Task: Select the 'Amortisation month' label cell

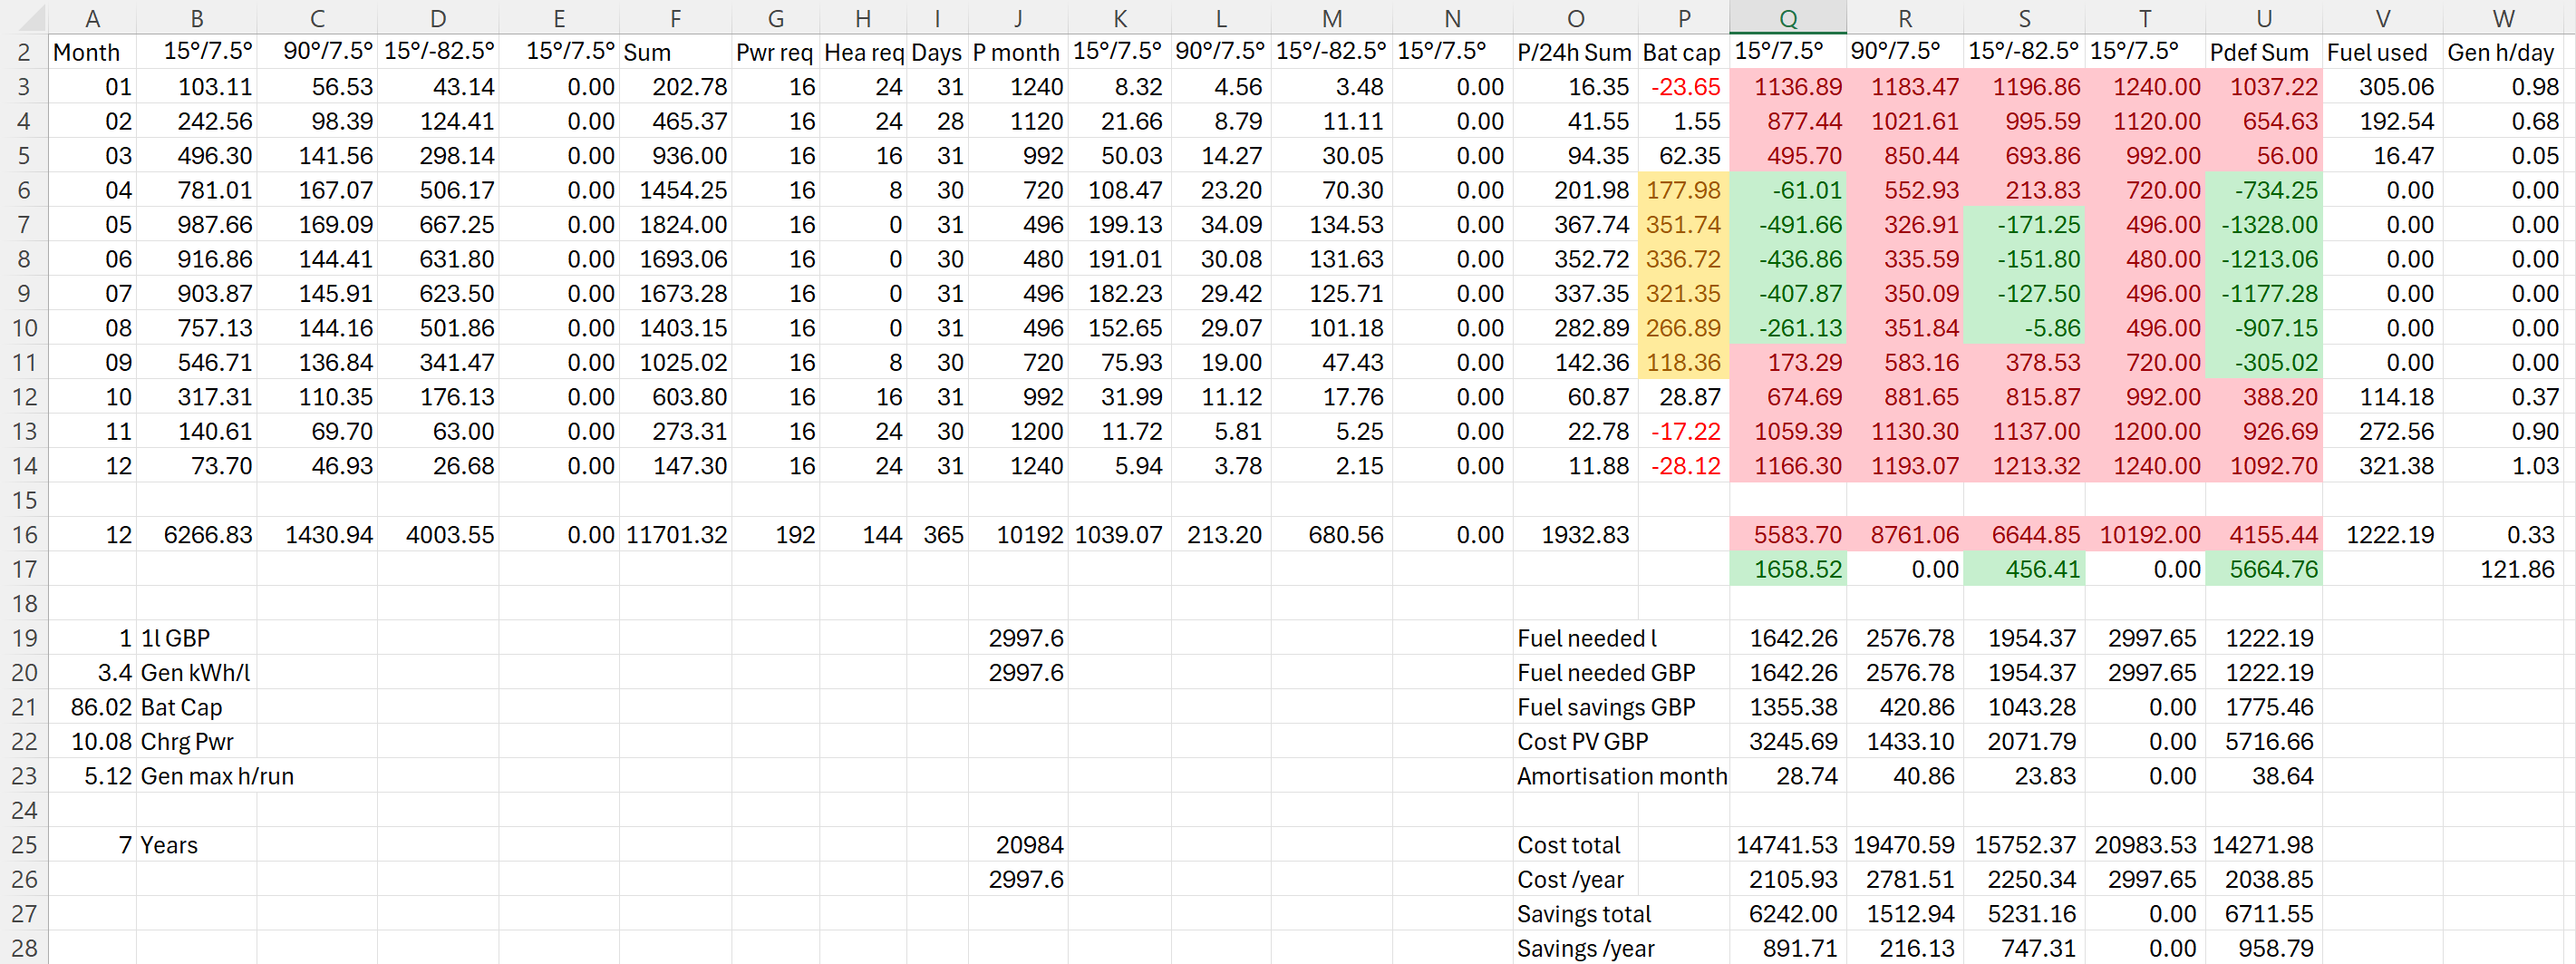Action: tap(1621, 776)
